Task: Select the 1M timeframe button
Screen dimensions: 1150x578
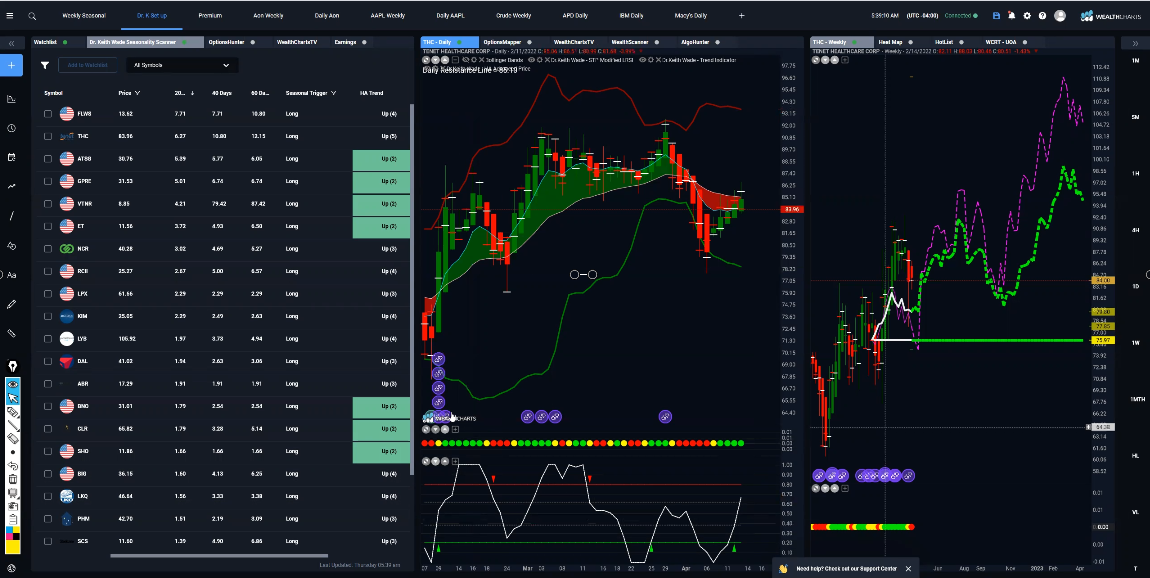Action: (1135, 61)
